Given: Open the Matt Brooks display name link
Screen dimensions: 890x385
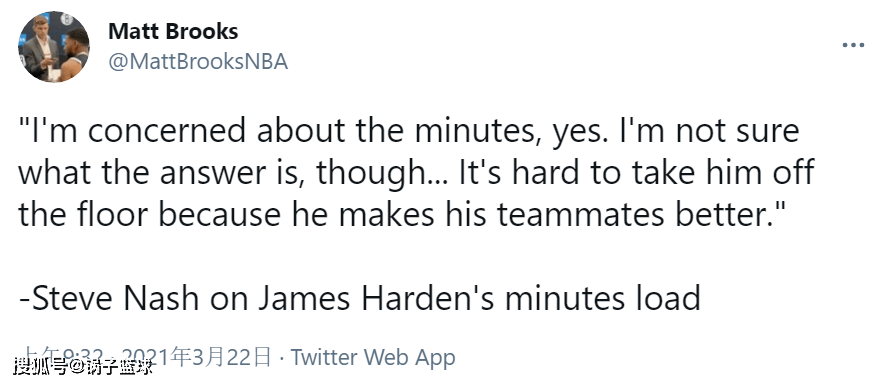Looking at the screenshot, I should pyautogui.click(x=173, y=31).
